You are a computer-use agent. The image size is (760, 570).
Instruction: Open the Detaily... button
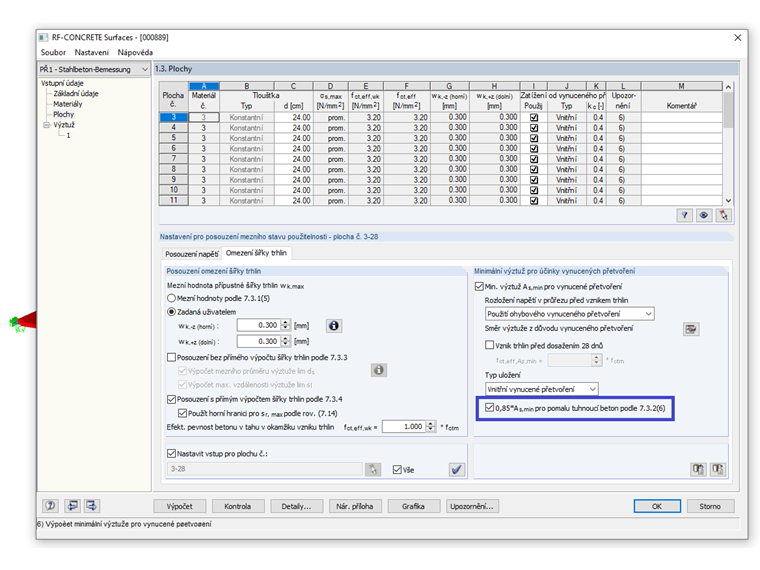pyautogui.click(x=296, y=506)
